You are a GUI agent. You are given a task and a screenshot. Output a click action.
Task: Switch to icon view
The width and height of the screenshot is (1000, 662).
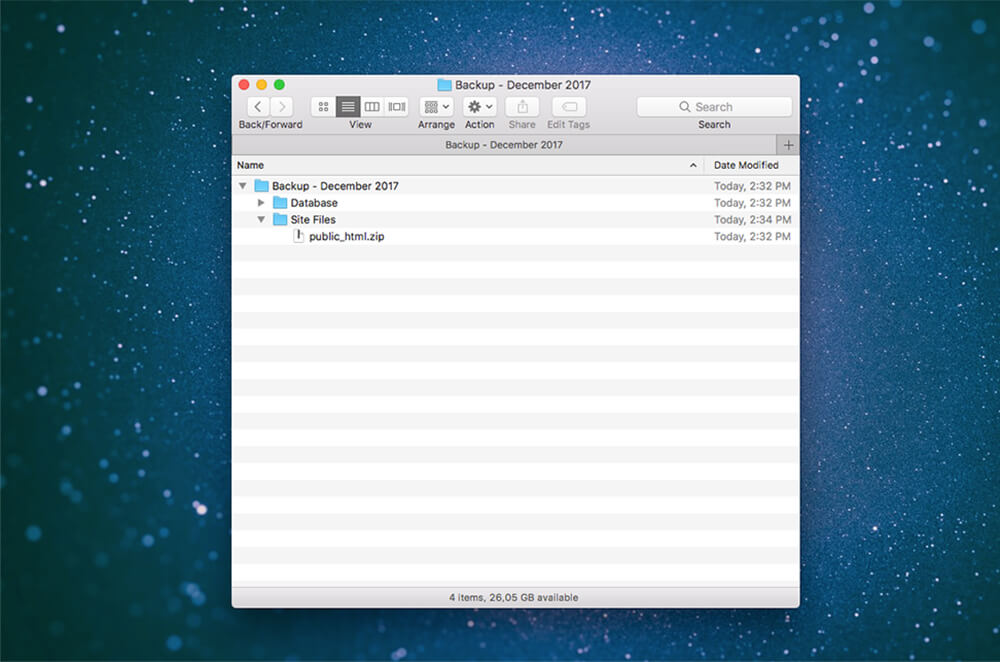click(323, 107)
